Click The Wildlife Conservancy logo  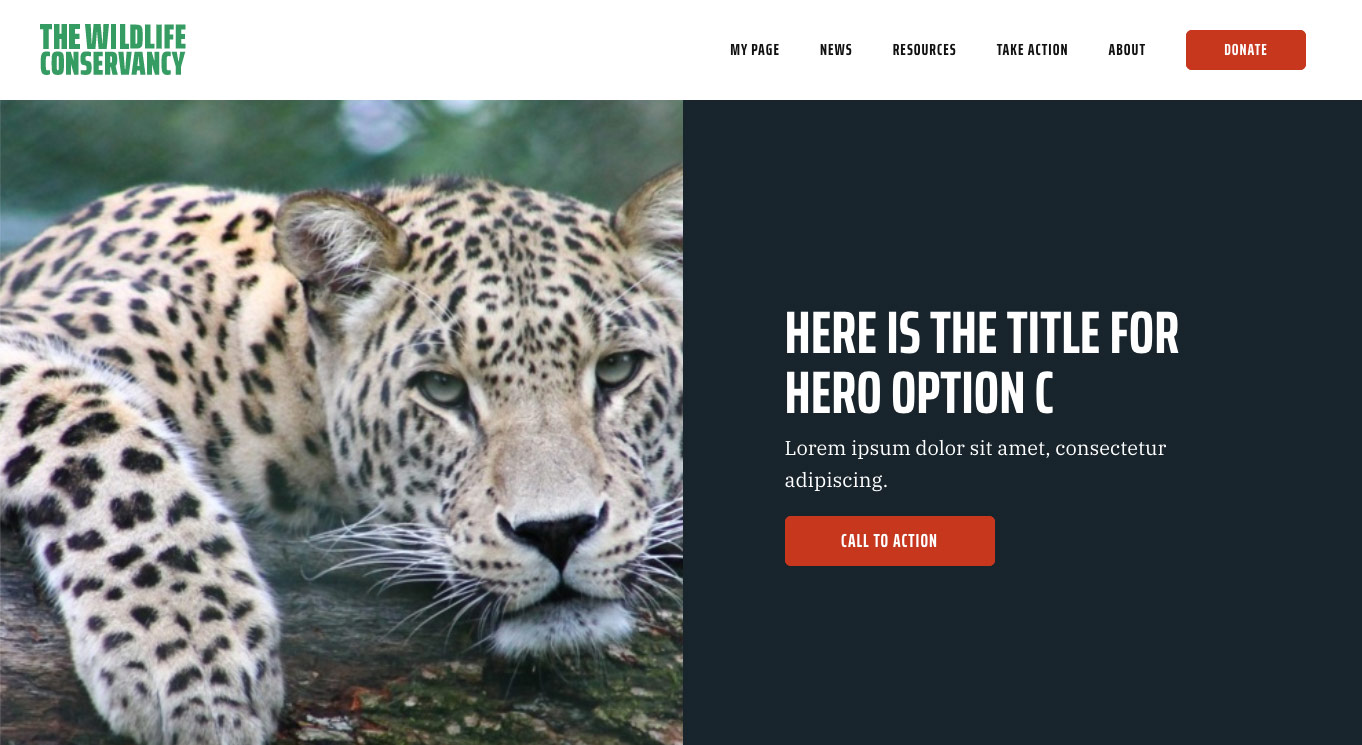click(113, 50)
